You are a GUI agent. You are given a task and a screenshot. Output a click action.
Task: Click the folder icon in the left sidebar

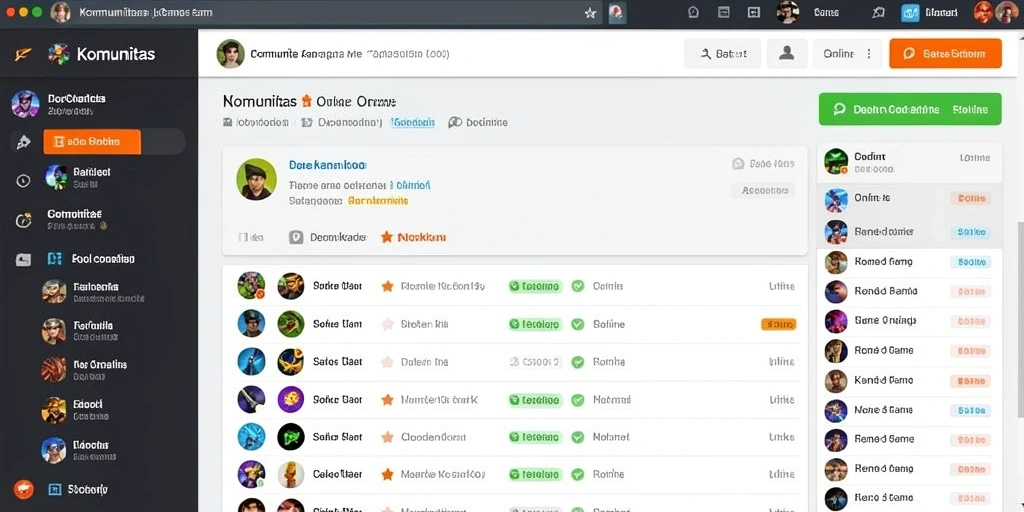click(23, 260)
